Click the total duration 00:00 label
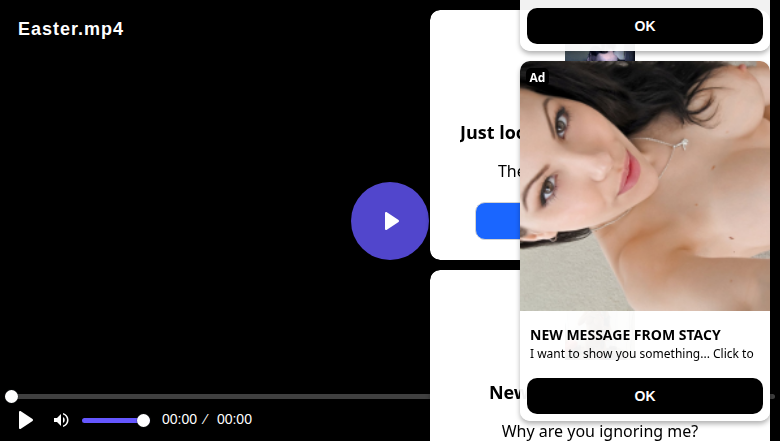The image size is (780, 441). [x=234, y=419]
